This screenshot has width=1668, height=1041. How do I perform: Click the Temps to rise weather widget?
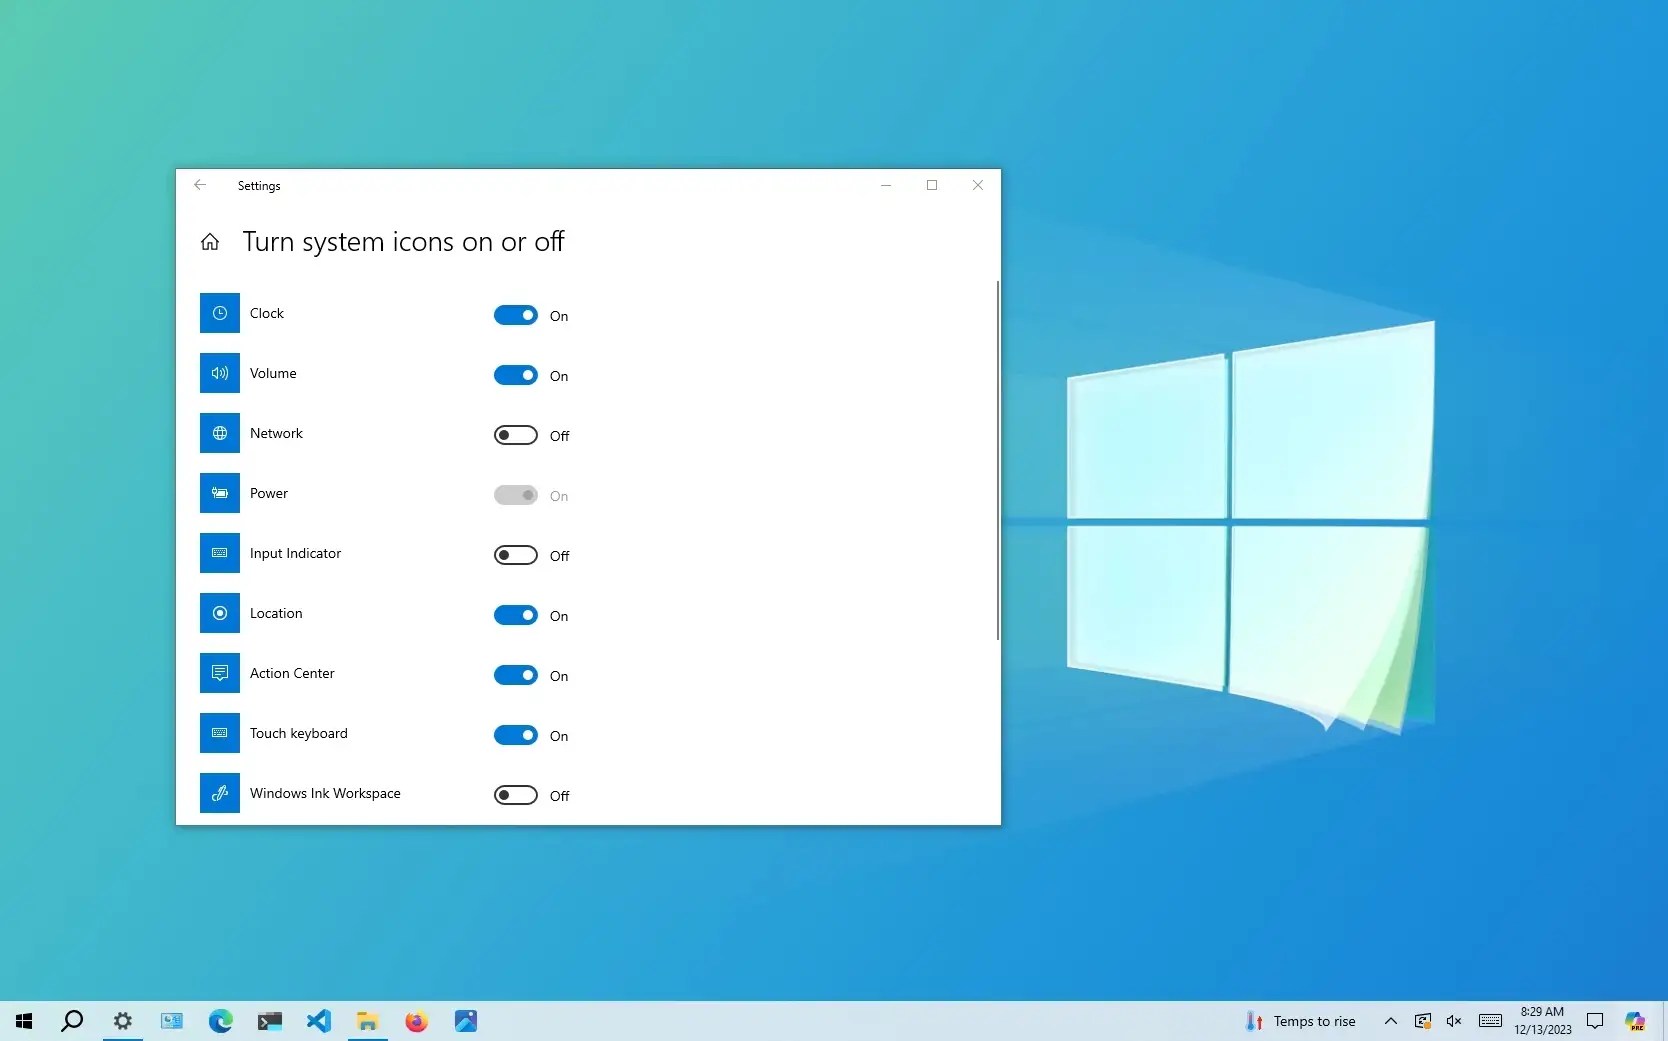[x=1300, y=1021]
